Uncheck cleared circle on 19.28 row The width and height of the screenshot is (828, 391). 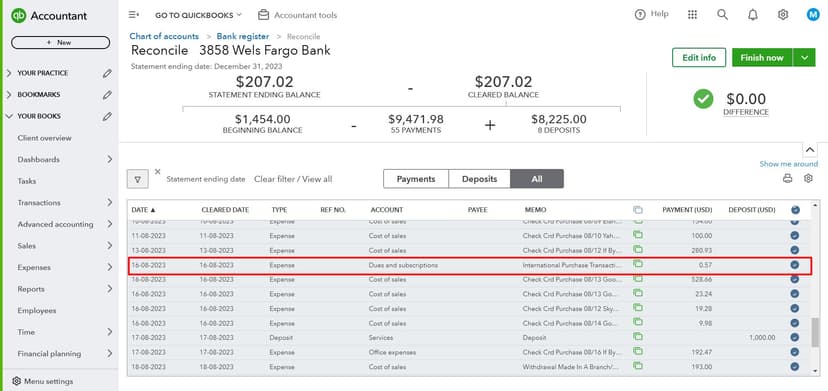(795, 308)
